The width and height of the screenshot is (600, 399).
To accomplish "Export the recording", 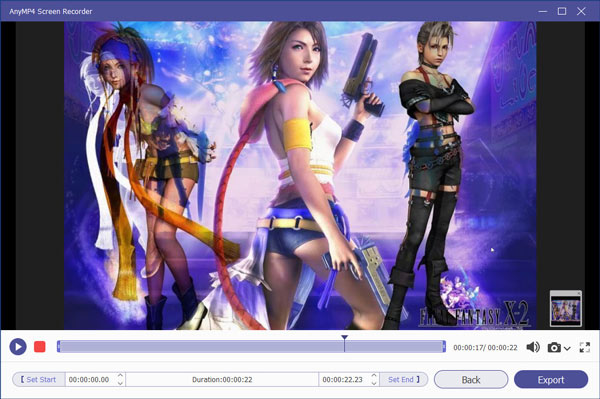I will pyautogui.click(x=551, y=379).
